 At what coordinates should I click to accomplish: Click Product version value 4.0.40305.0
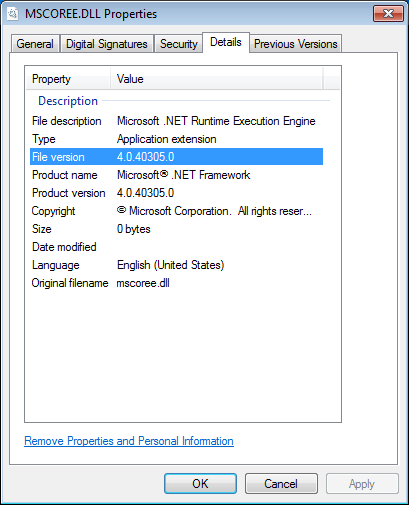pyautogui.click(x=145, y=193)
